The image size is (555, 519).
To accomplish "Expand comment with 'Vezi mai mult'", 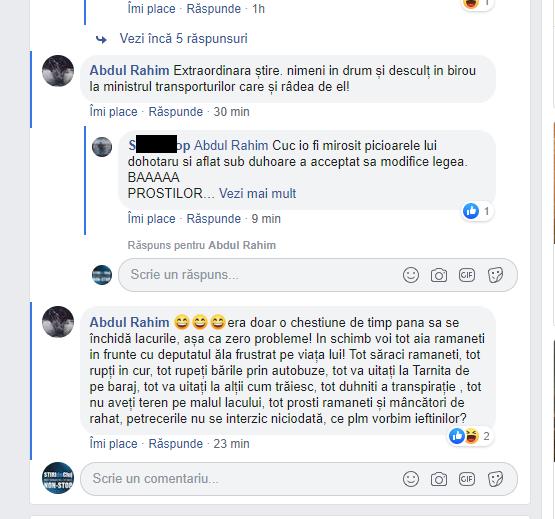I will (257, 194).
